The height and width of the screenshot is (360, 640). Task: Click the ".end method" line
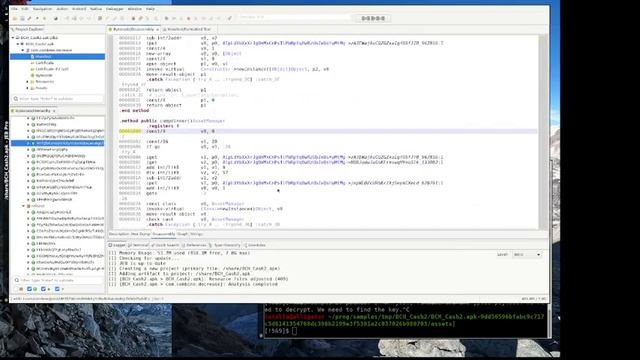pos(134,111)
